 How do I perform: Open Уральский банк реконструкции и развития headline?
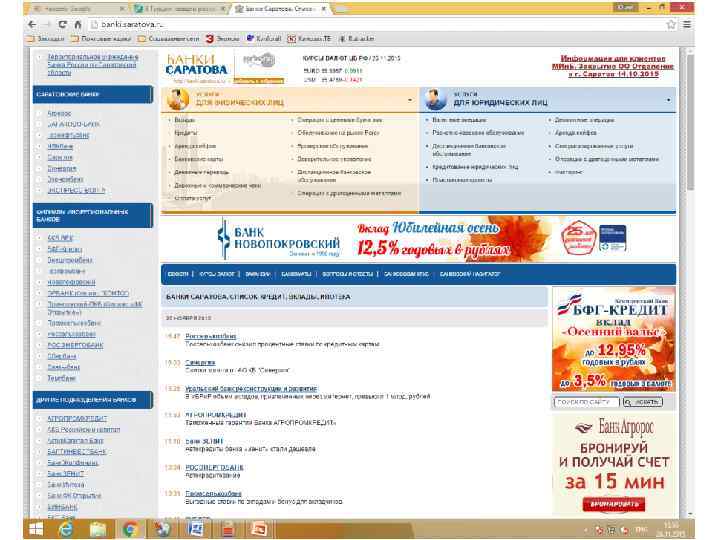click(251, 388)
